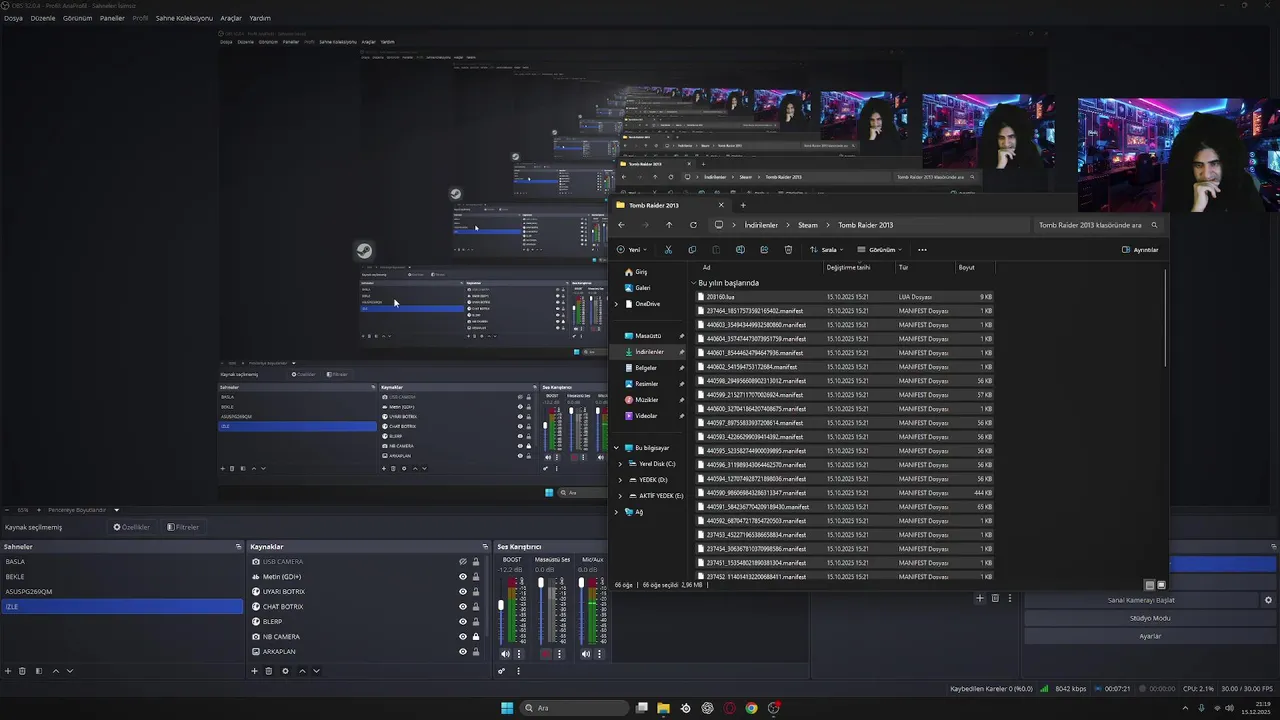
Task: Click Özellikler button above scenes
Action: 131,527
